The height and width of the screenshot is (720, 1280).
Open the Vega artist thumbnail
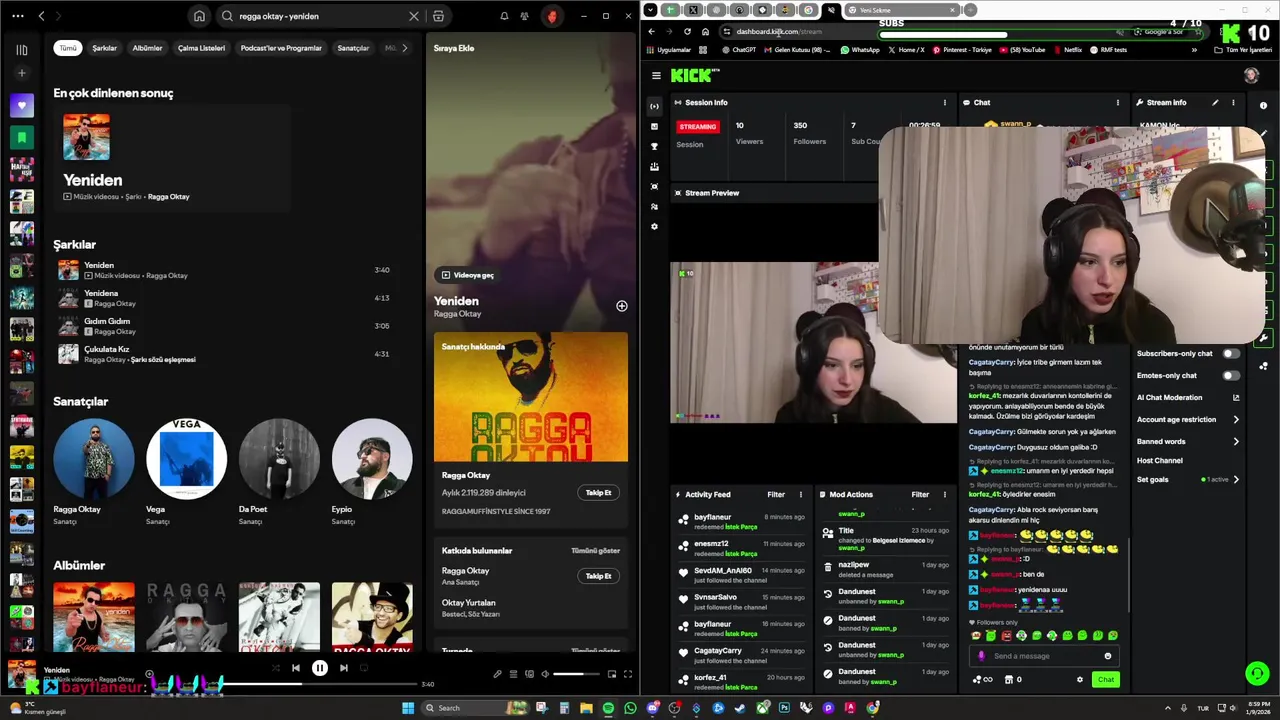(187, 459)
